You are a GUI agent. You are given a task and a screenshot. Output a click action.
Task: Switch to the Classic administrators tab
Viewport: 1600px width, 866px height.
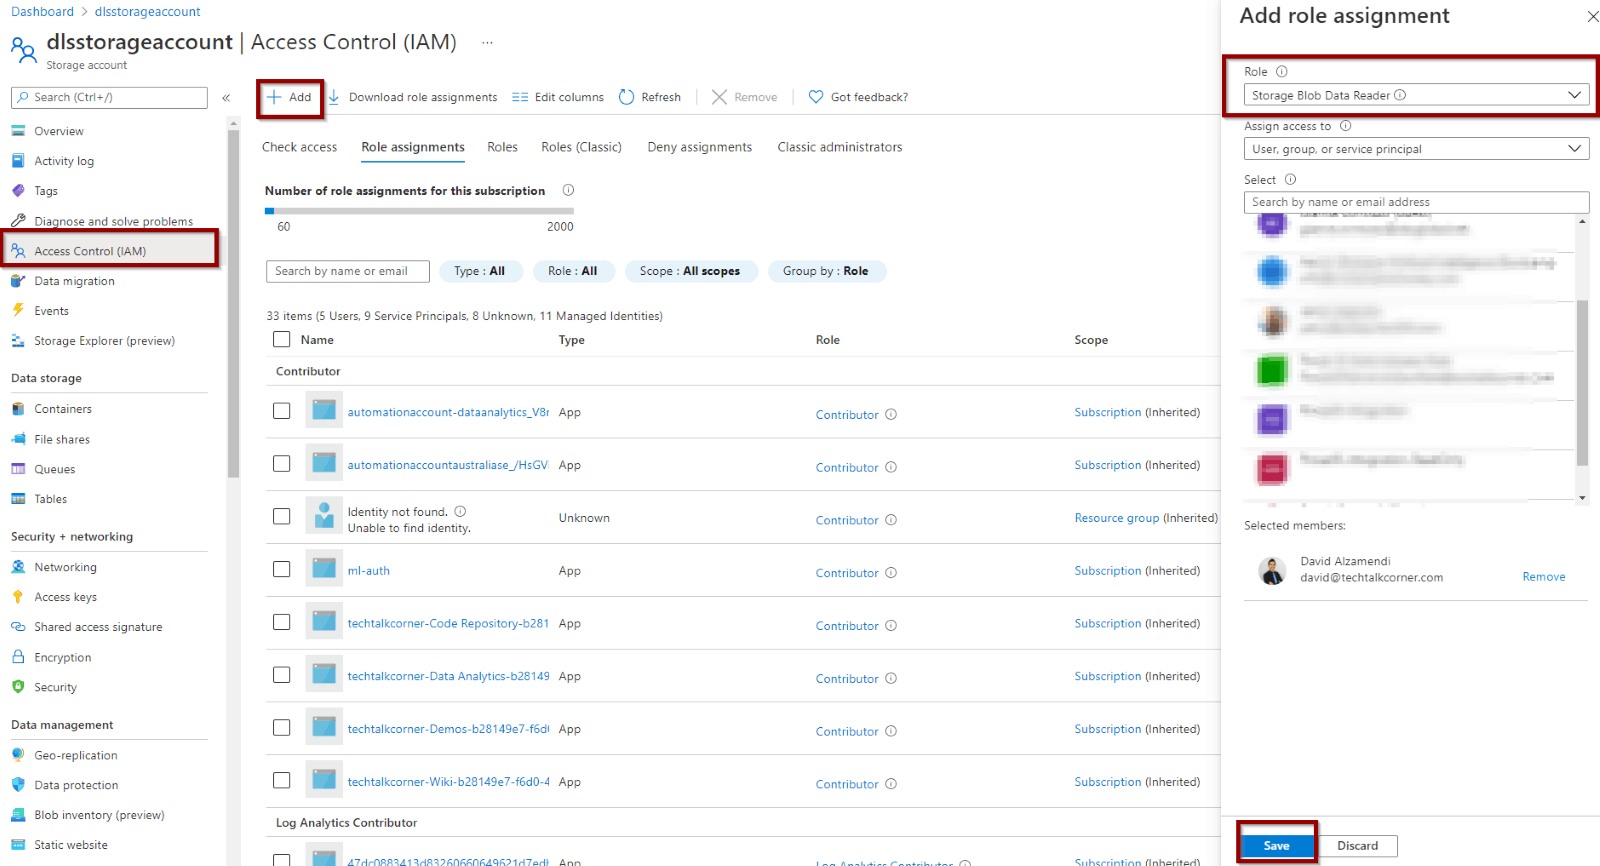(x=840, y=147)
